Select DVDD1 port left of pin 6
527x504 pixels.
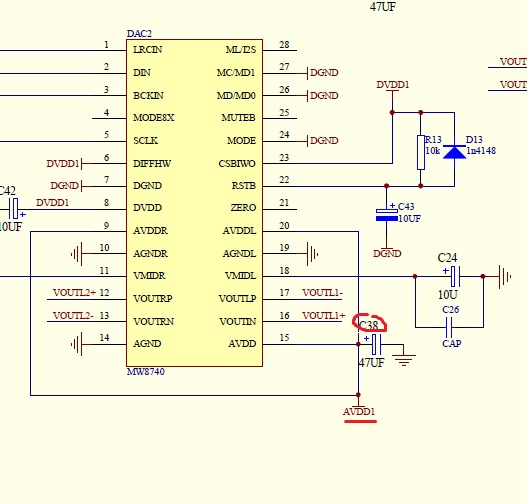[64, 164]
